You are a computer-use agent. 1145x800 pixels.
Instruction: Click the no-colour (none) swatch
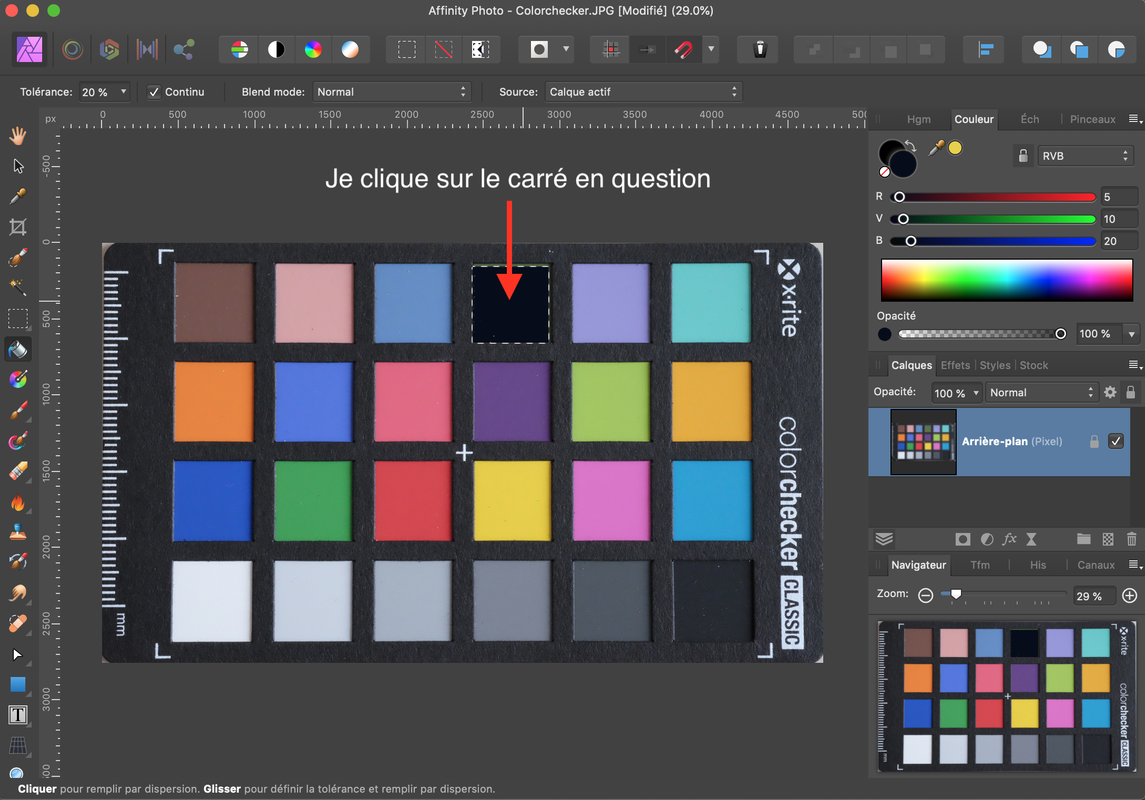click(x=884, y=172)
